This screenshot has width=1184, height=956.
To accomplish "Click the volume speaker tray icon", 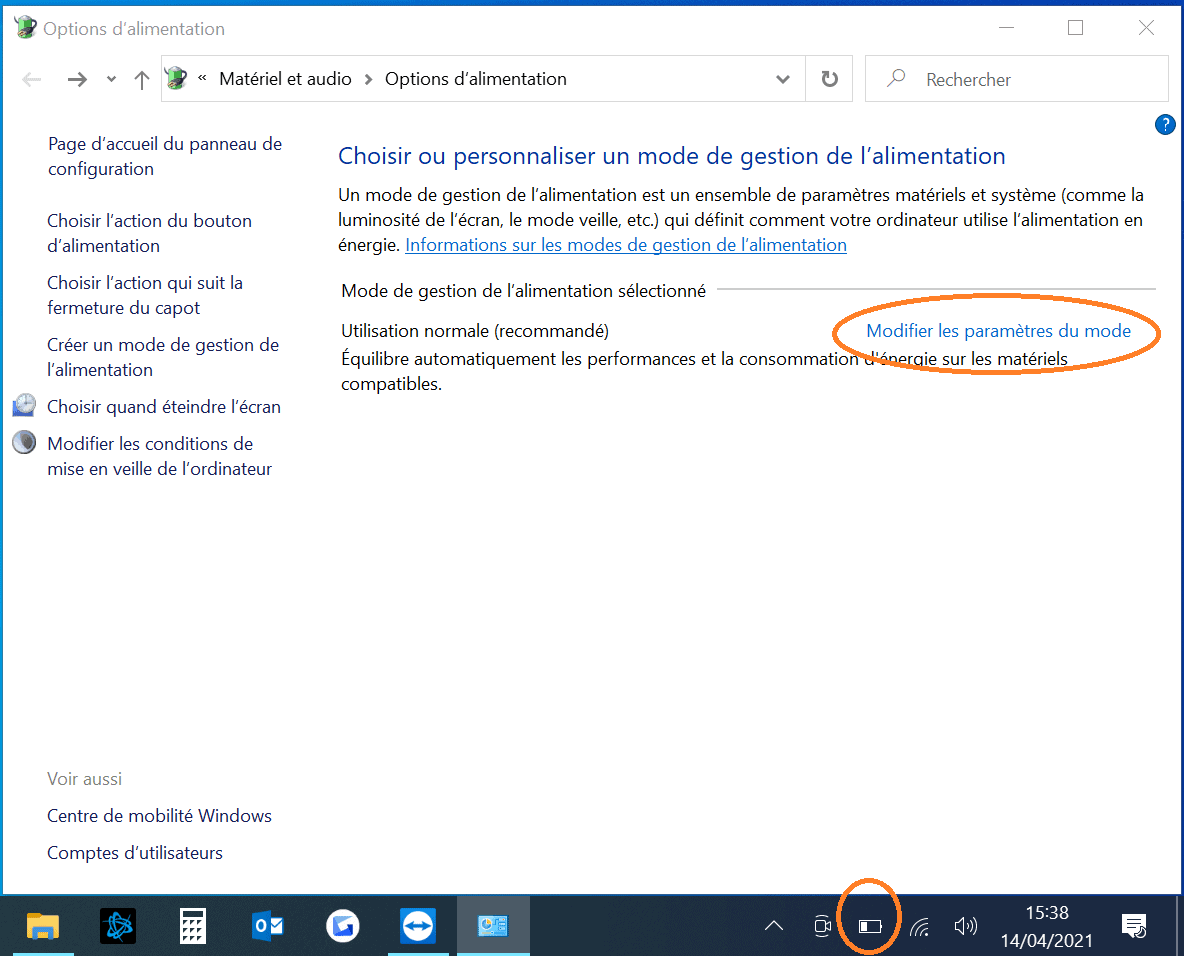I will click(x=966, y=926).
